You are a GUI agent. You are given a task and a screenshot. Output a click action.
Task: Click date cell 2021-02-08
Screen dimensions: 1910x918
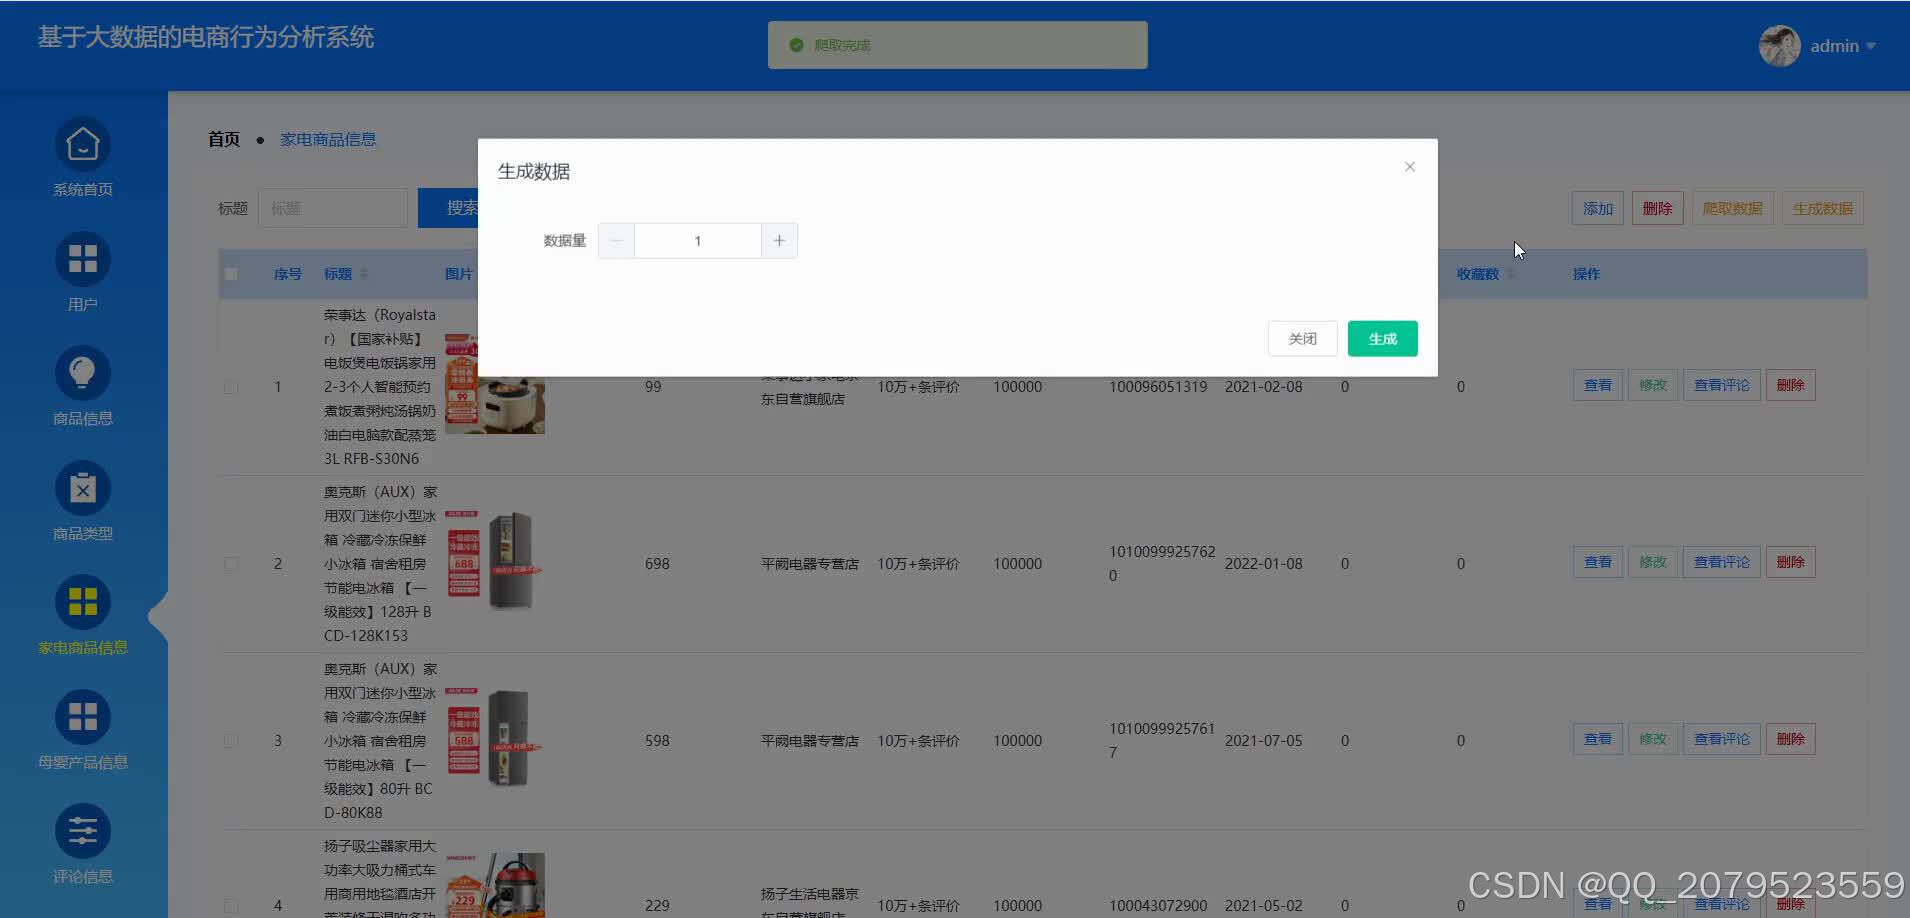(1263, 387)
